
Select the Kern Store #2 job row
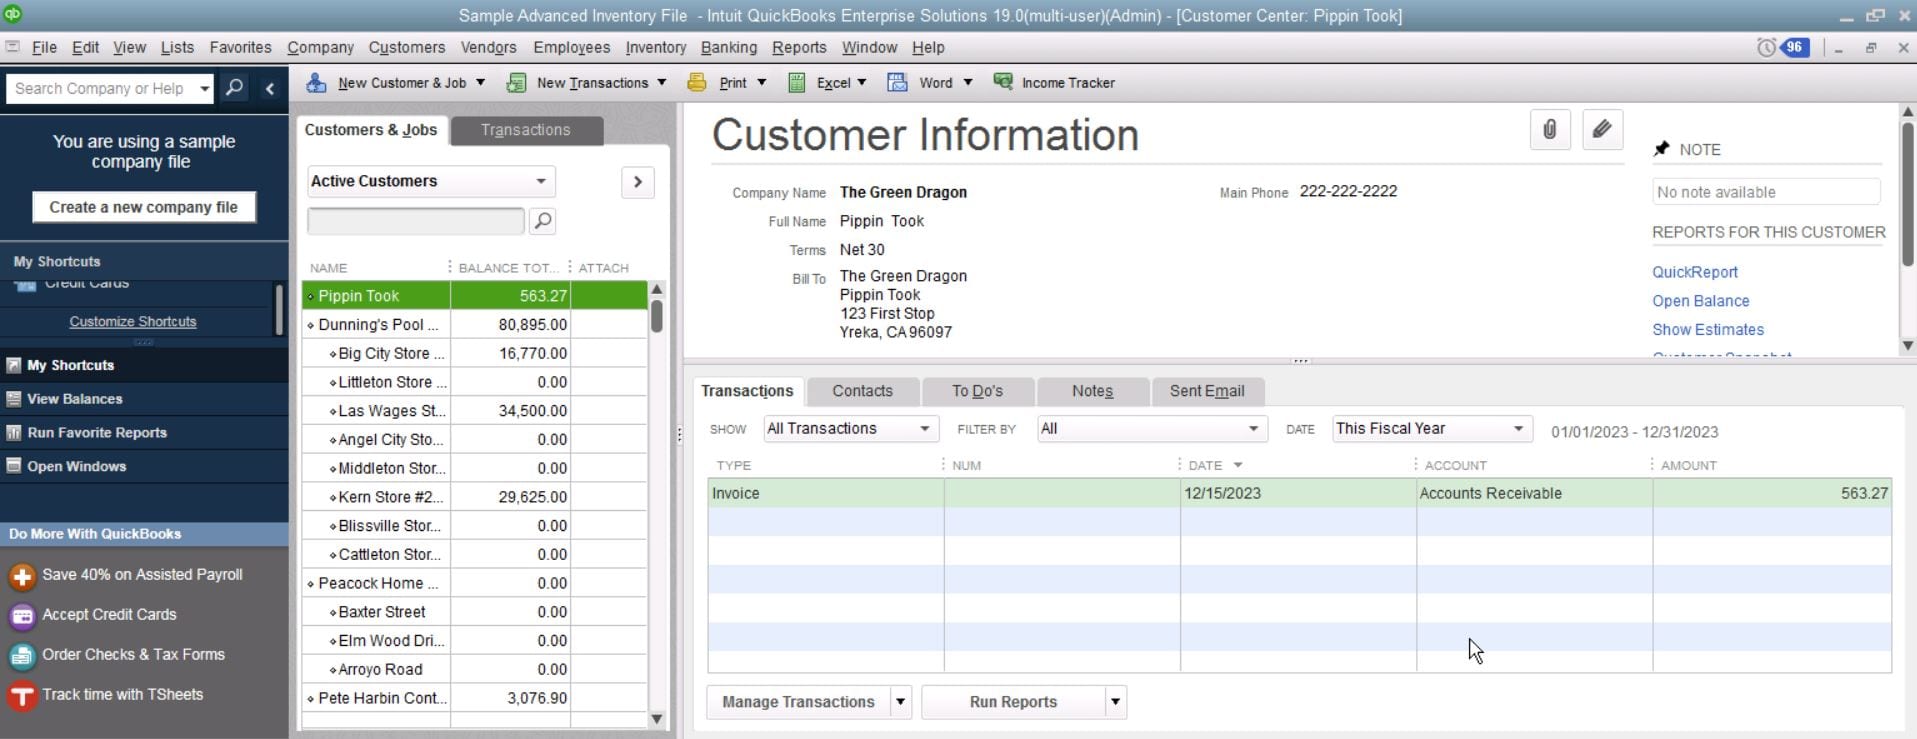(475, 497)
